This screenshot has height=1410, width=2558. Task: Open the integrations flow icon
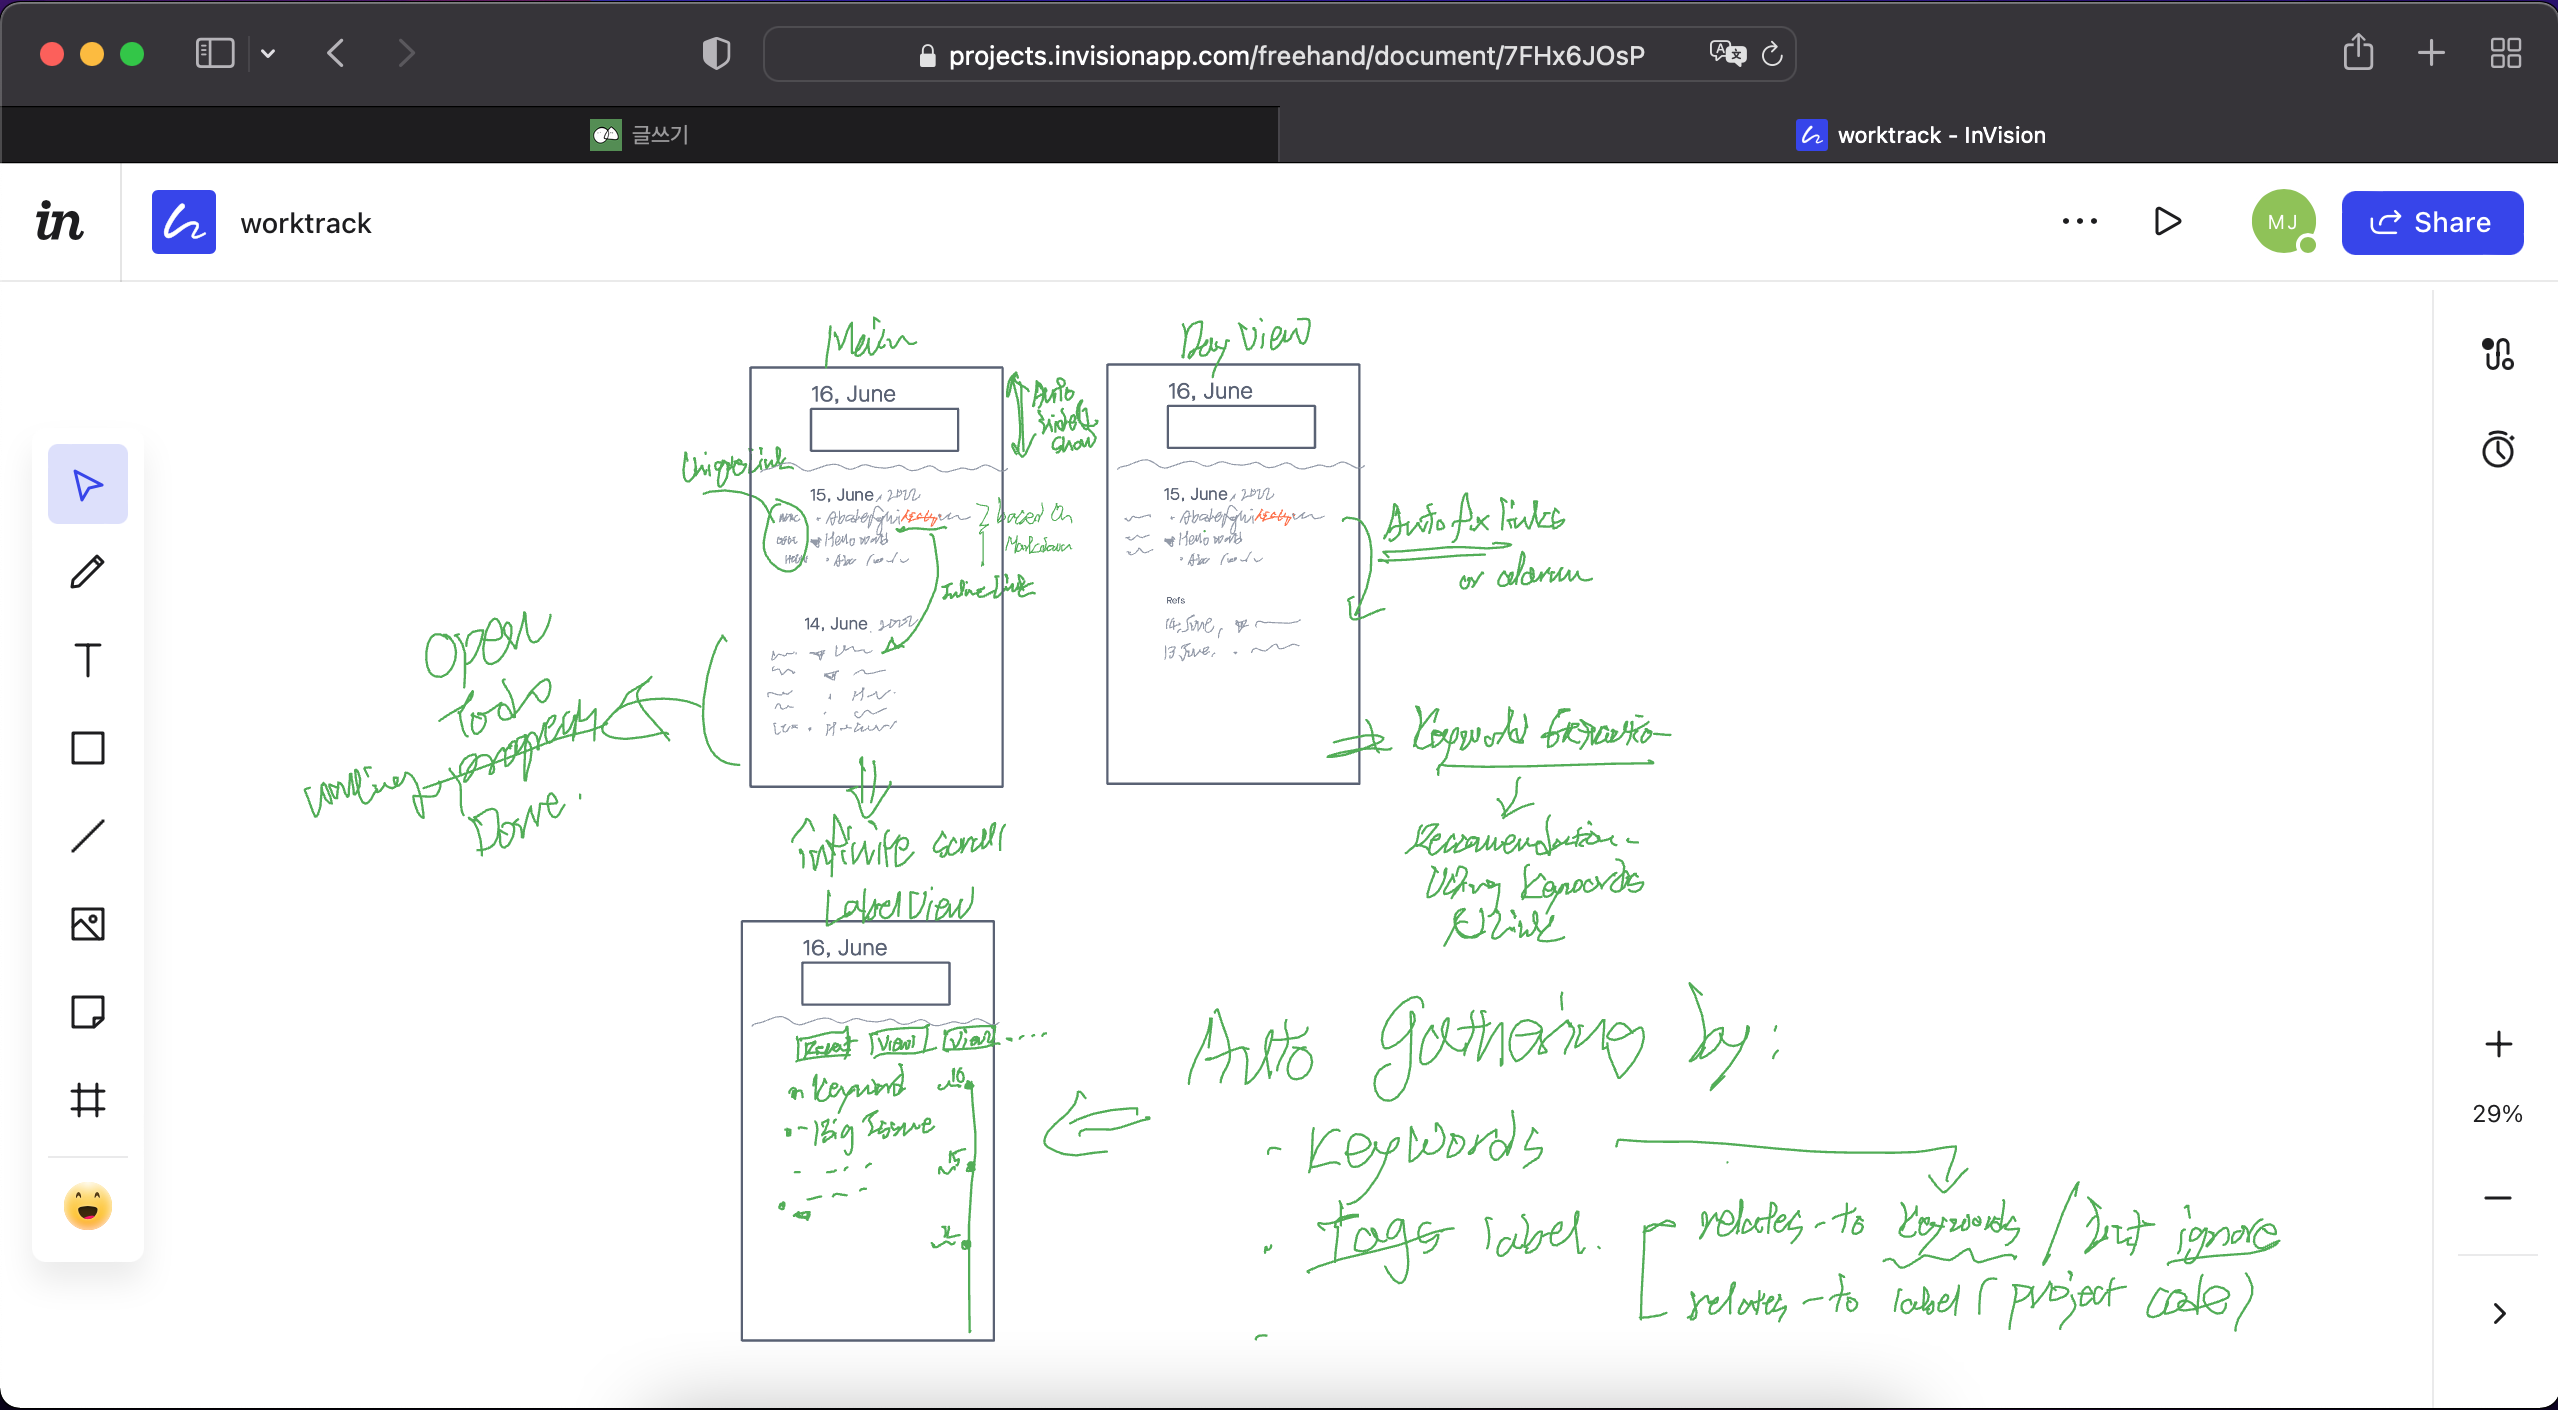[x=2498, y=354]
